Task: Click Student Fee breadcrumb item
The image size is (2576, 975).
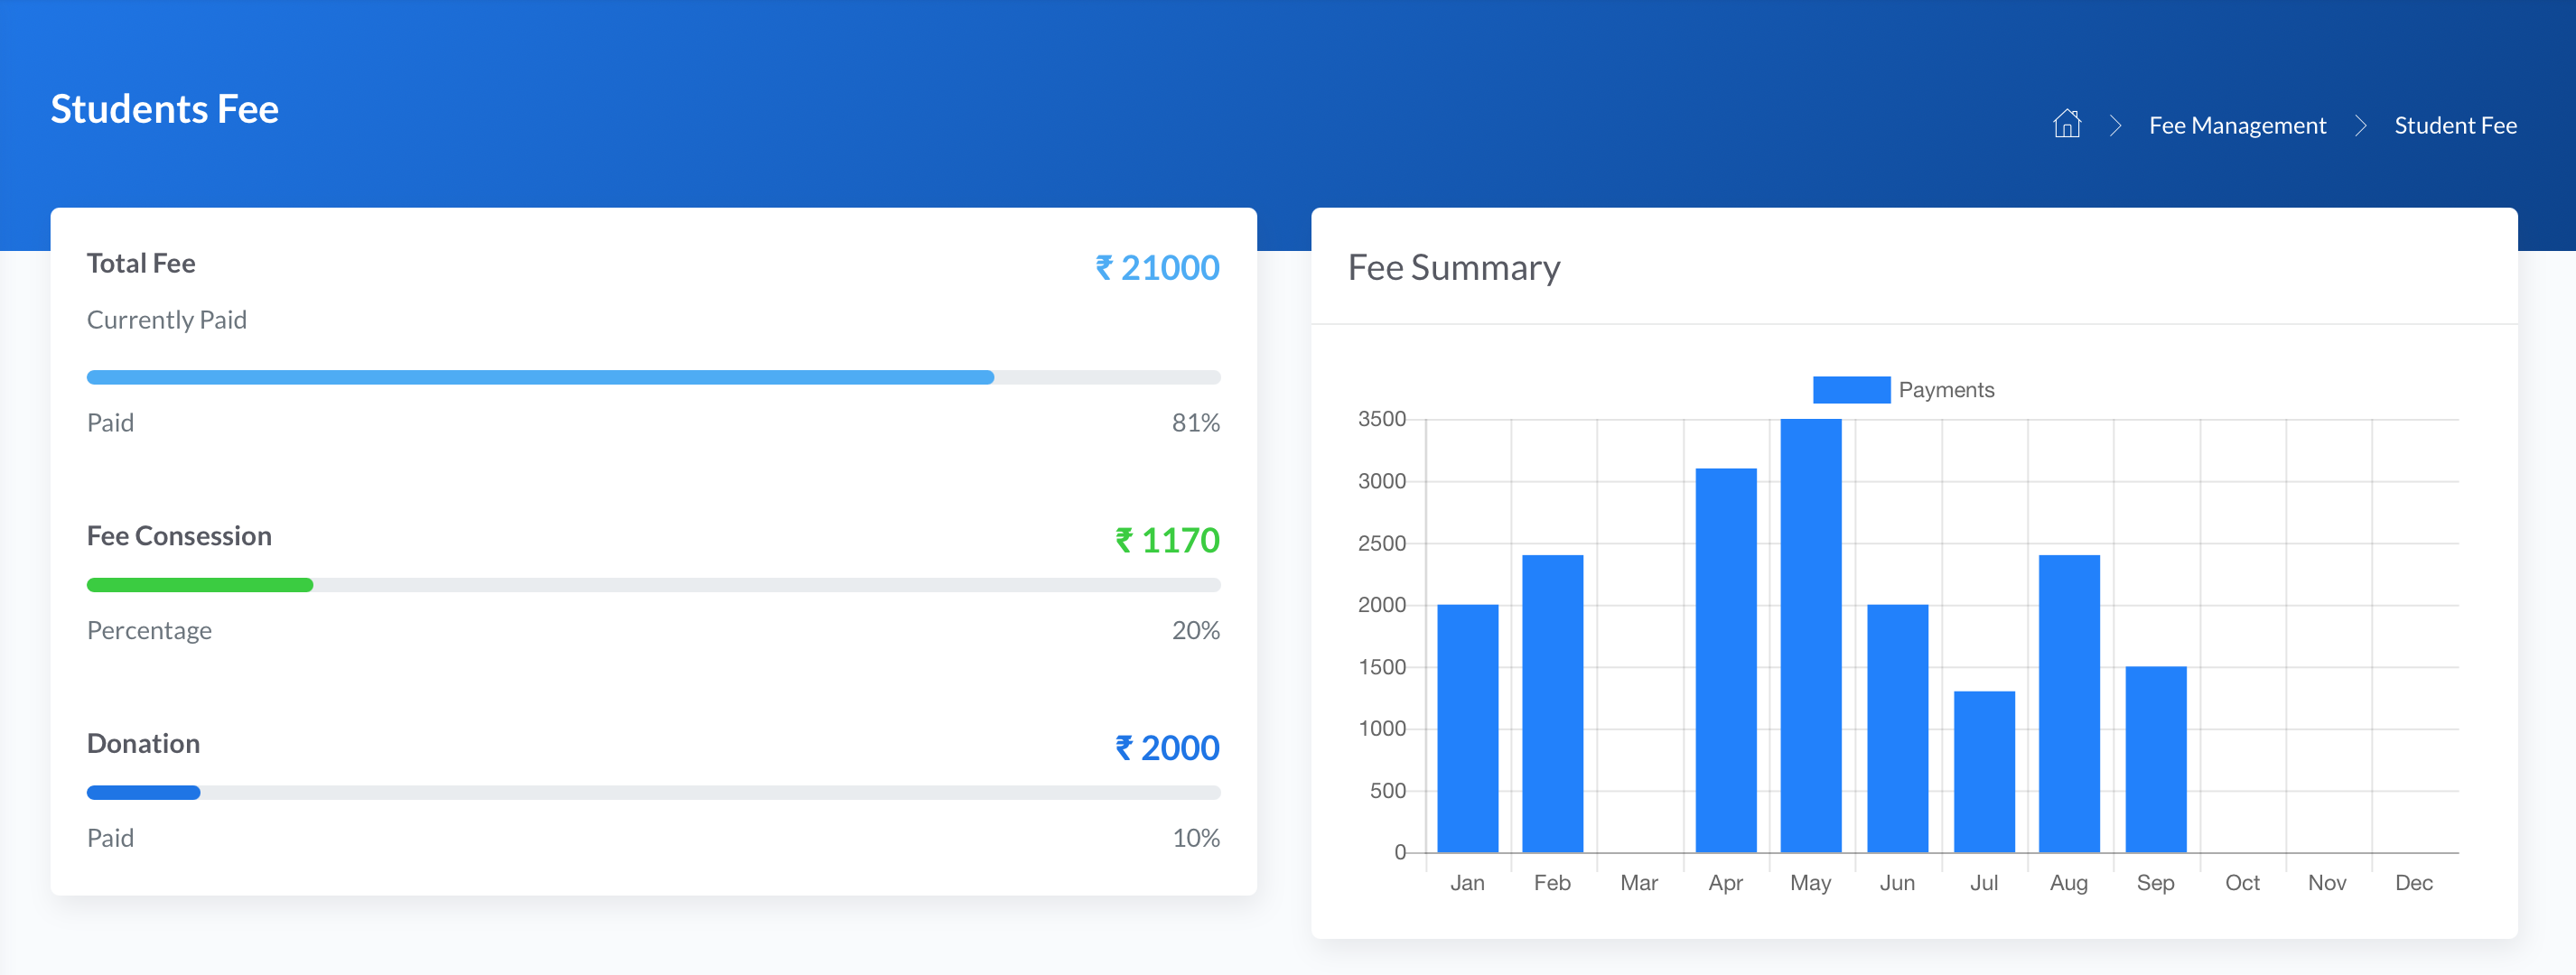Action: point(2454,125)
